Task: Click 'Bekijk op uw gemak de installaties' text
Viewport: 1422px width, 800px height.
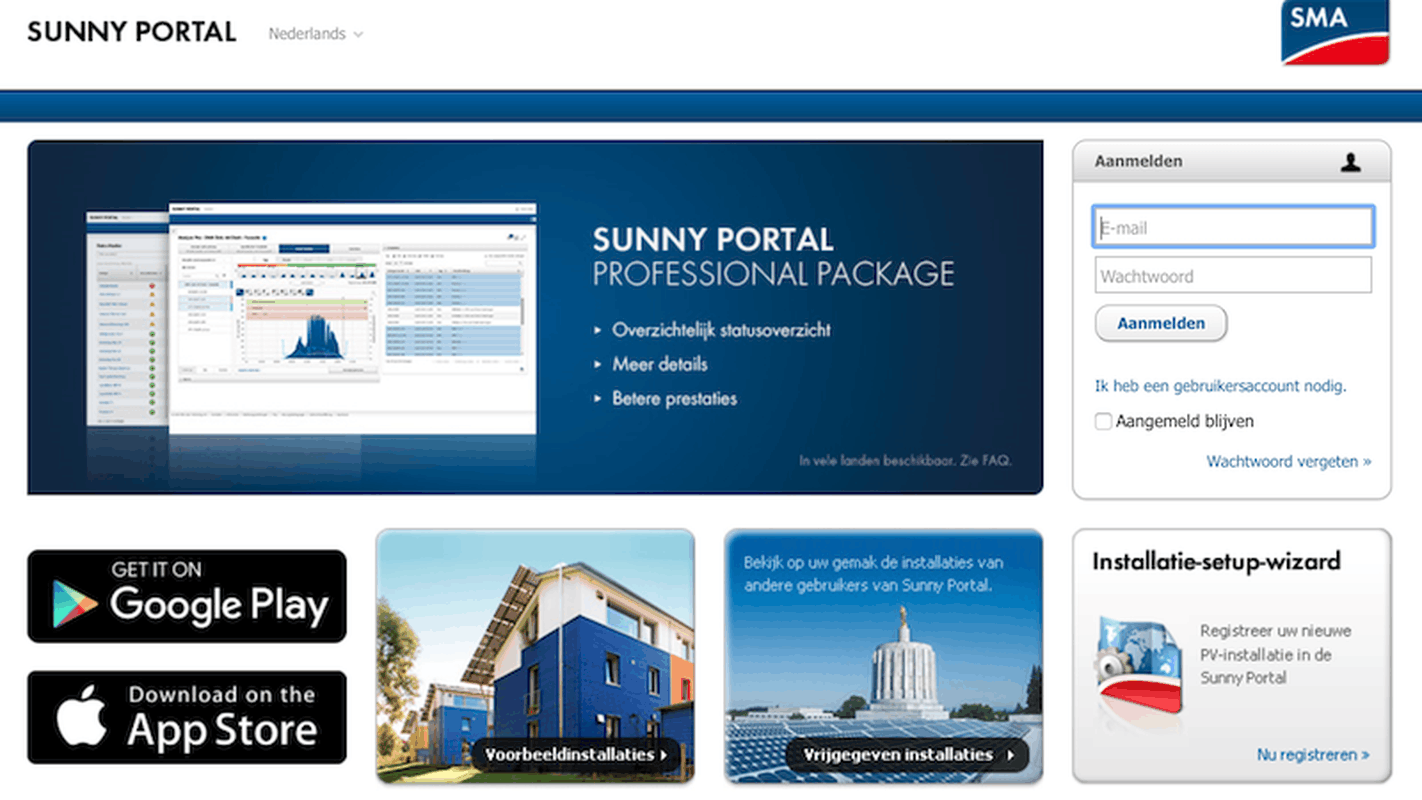Action: pyautogui.click(x=873, y=574)
